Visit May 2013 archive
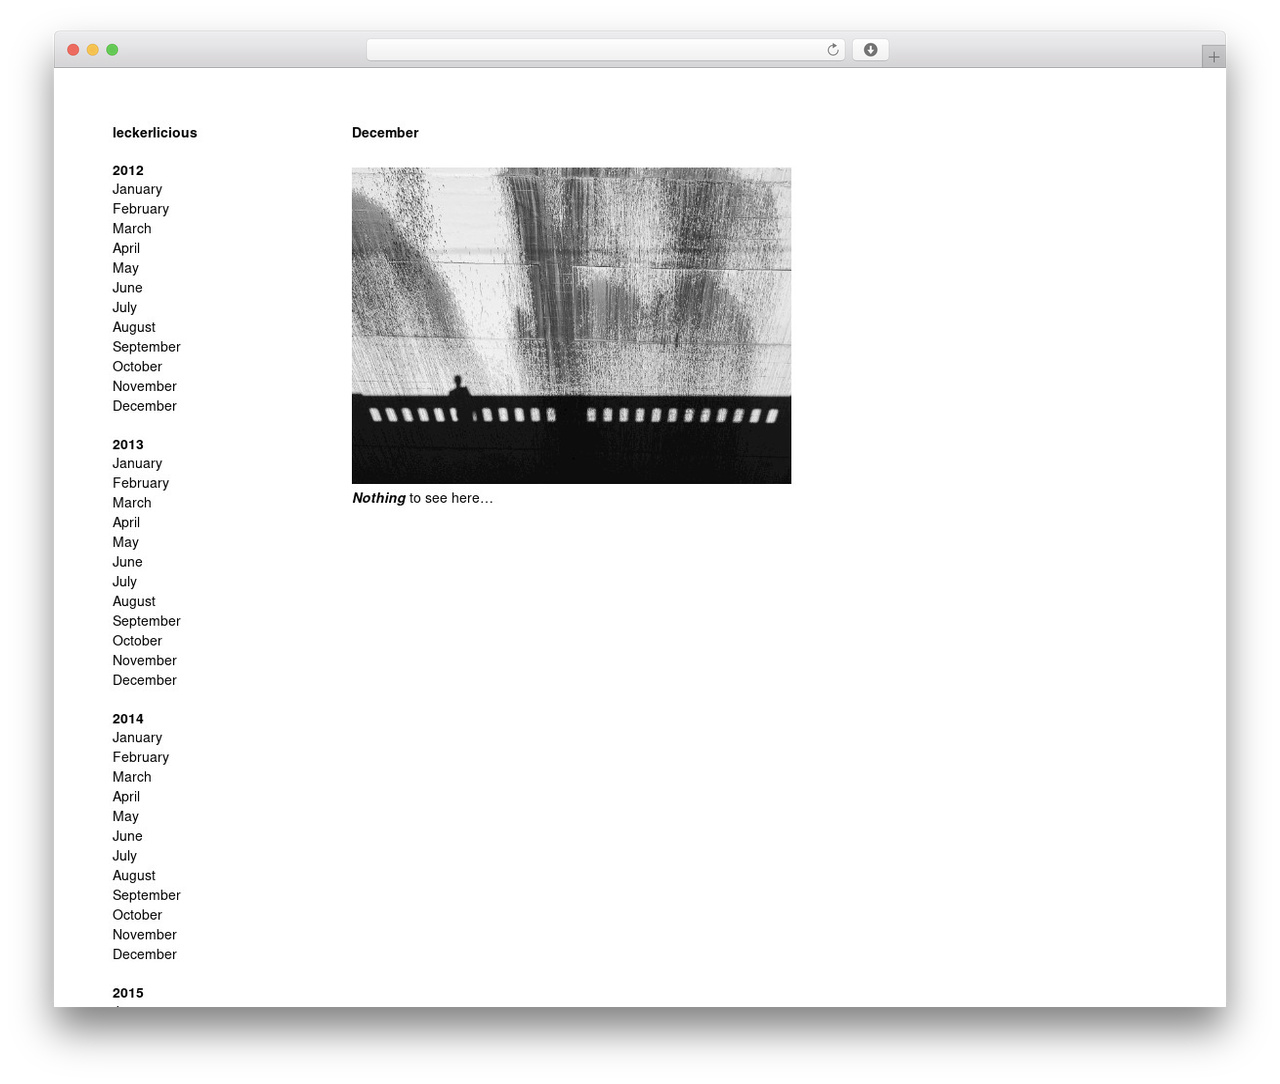The height and width of the screenshot is (1084, 1280). [125, 542]
